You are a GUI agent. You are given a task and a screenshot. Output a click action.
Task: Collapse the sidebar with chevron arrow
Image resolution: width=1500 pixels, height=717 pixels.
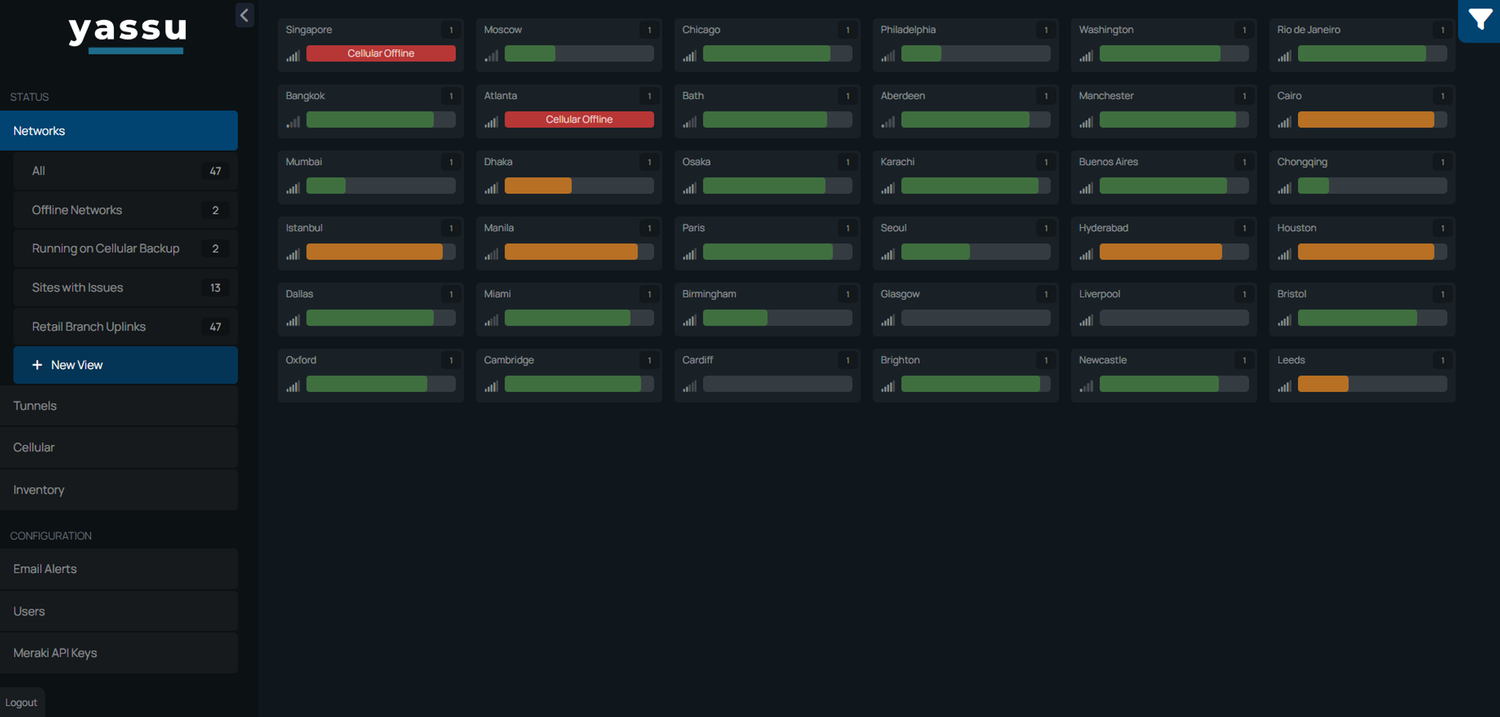pos(244,14)
